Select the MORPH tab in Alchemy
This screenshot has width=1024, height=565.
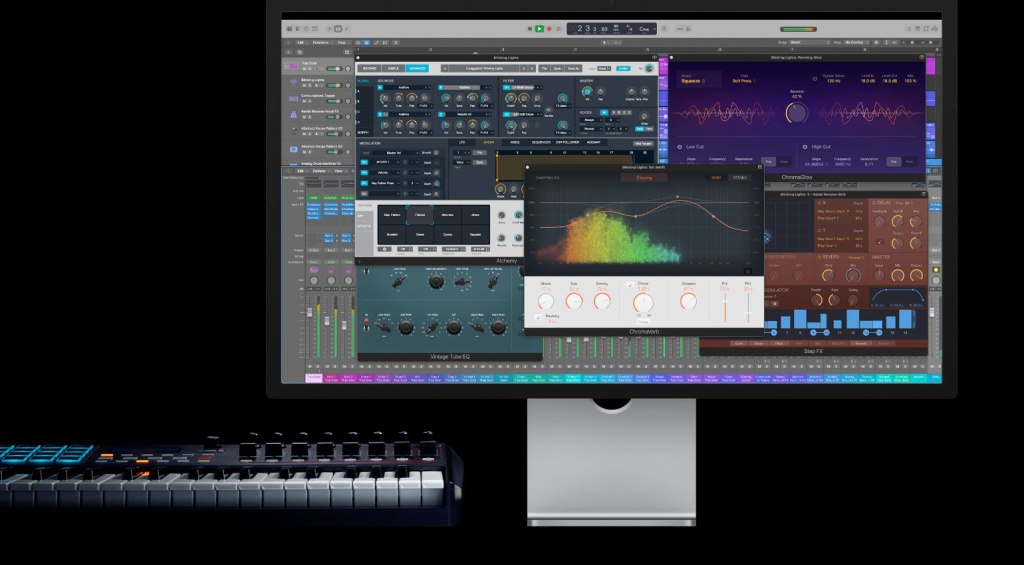point(364,133)
